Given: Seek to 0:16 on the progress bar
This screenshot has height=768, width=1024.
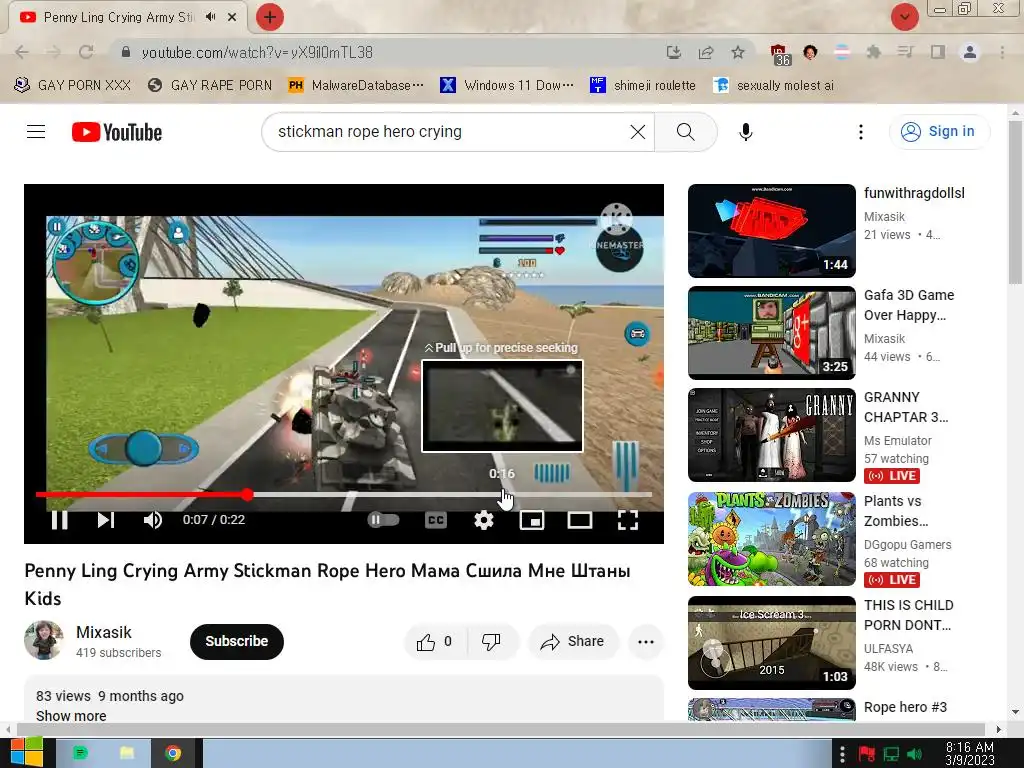Looking at the screenshot, I should 502,494.
